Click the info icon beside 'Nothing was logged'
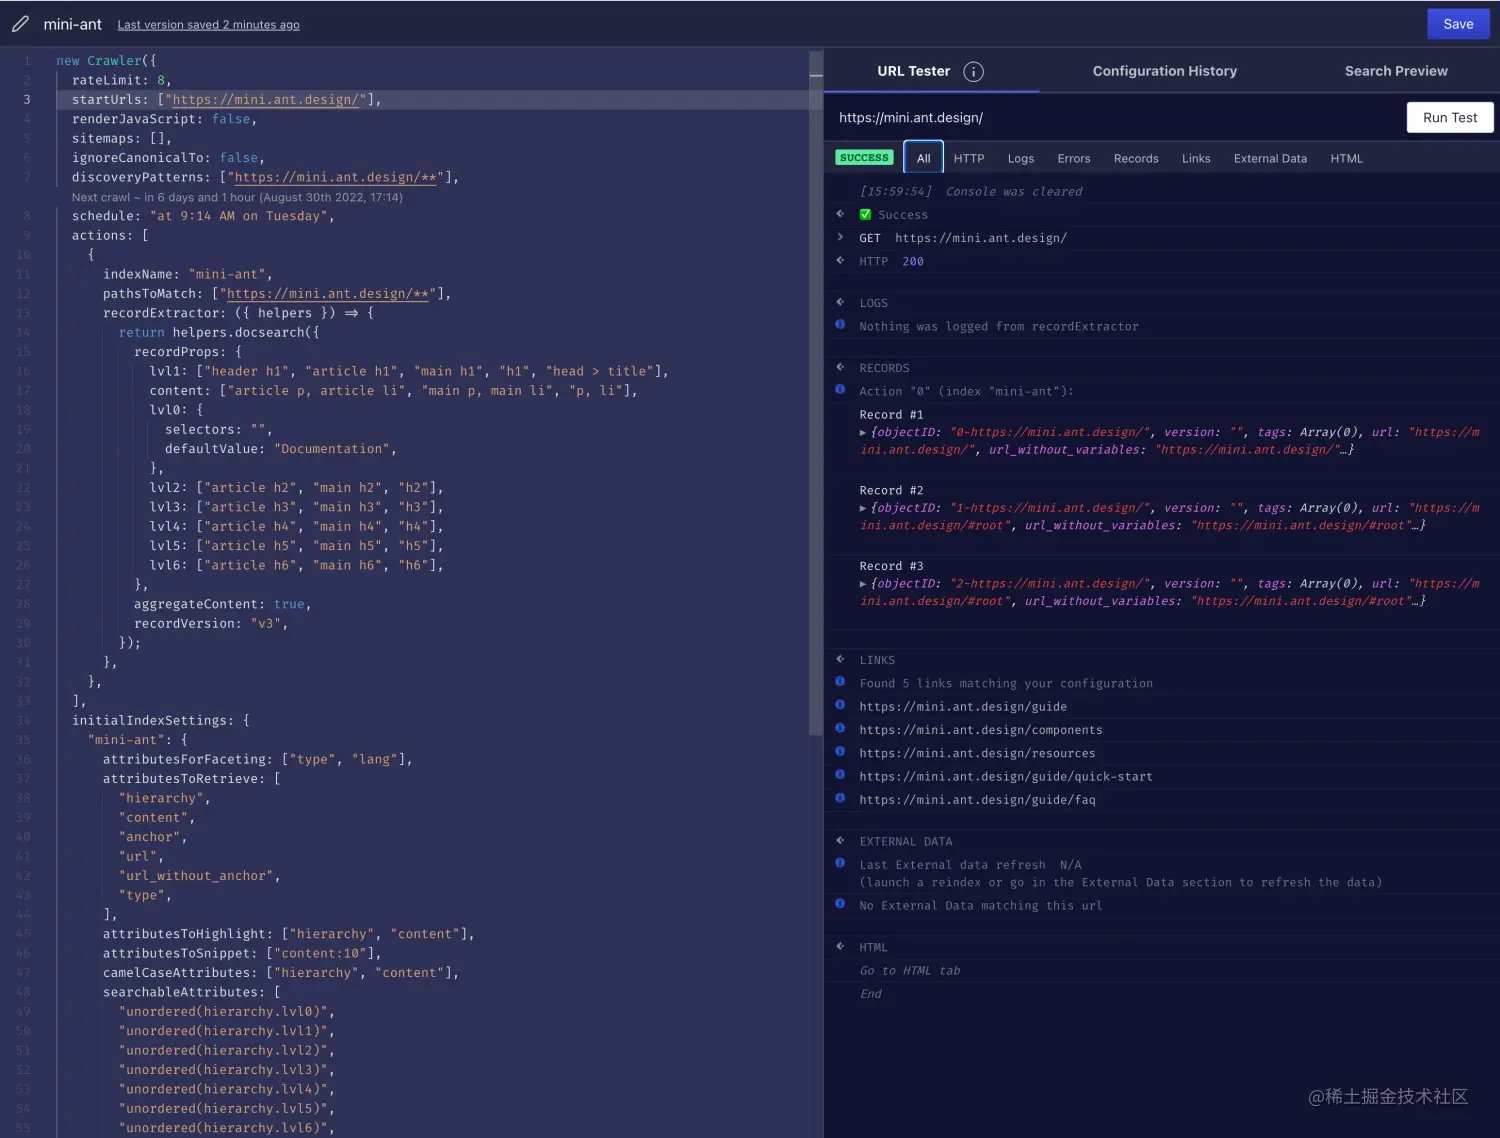 pos(840,324)
